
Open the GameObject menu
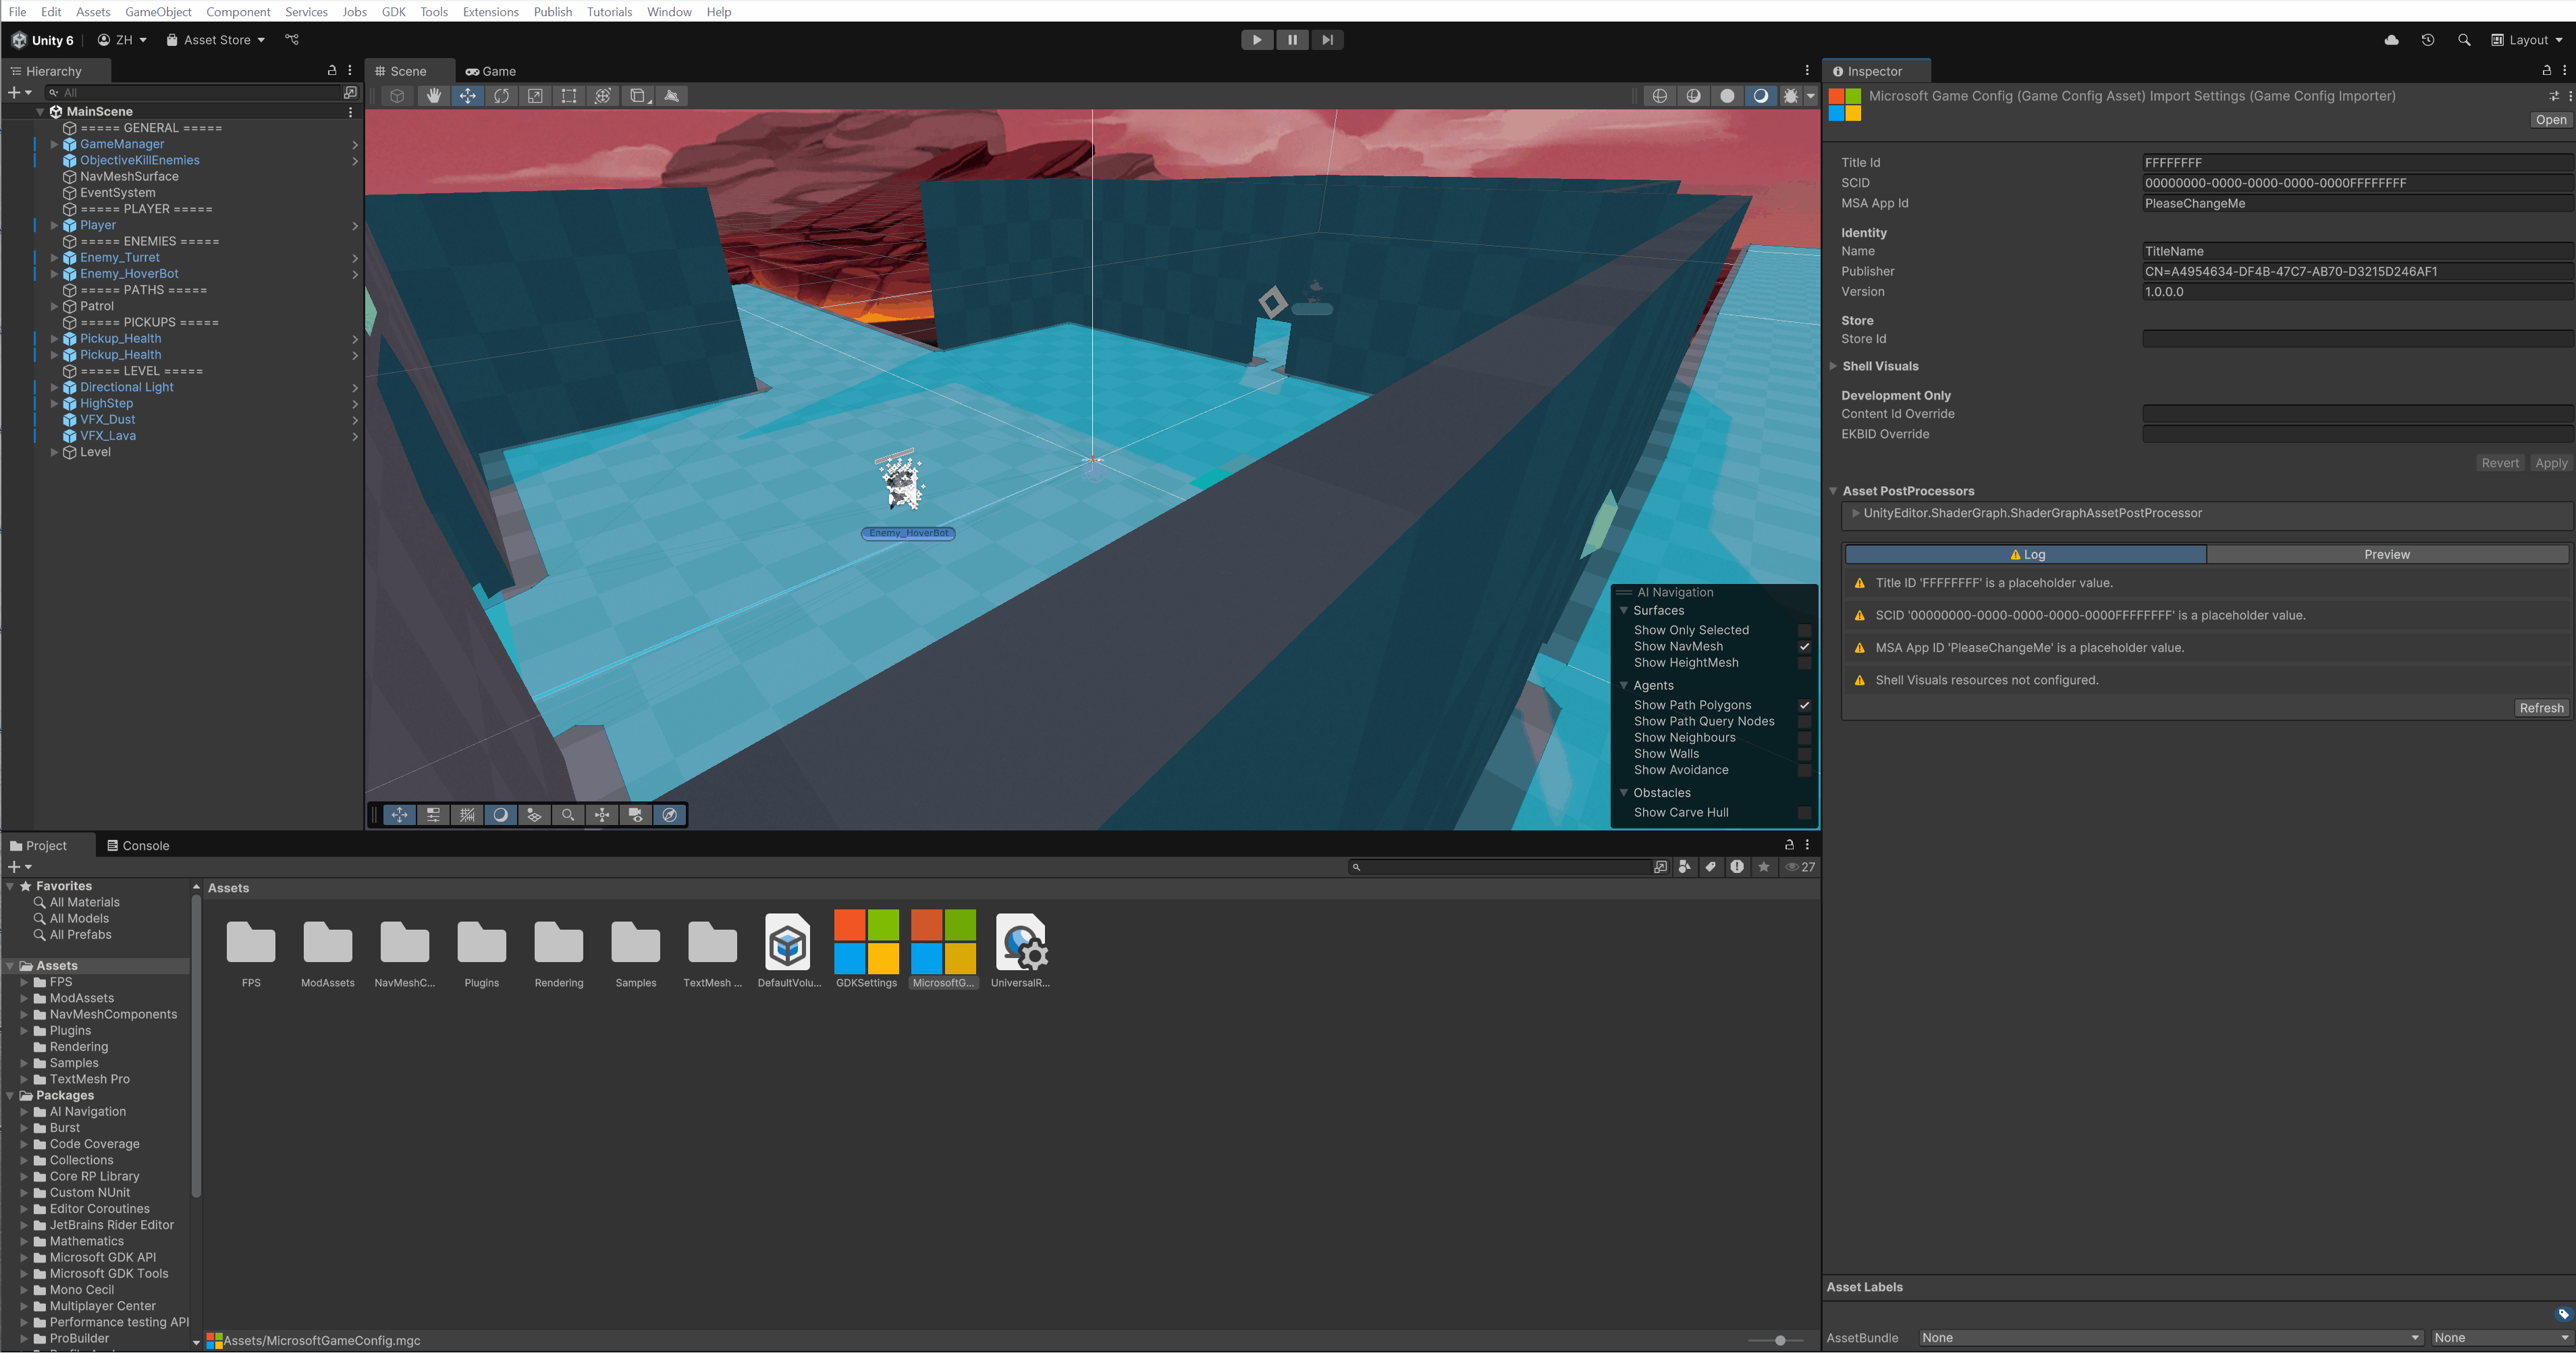click(x=157, y=11)
